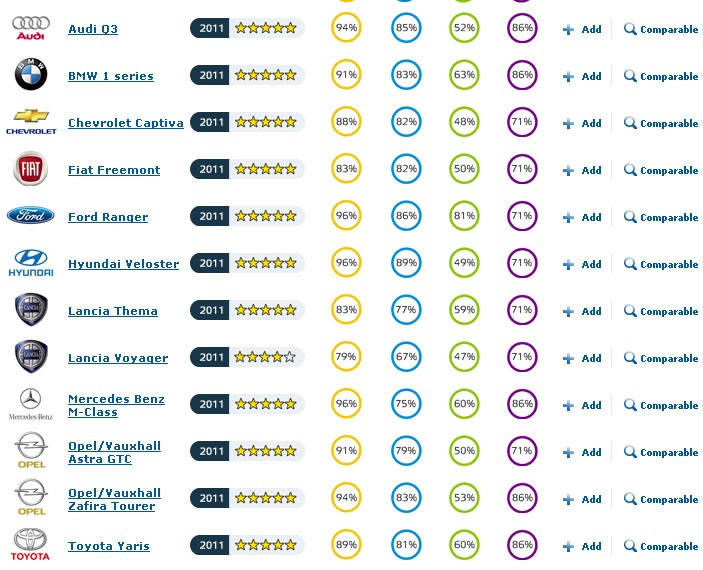Open the Lancia Voyager link
This screenshot has height=570, width=703.
point(118,358)
